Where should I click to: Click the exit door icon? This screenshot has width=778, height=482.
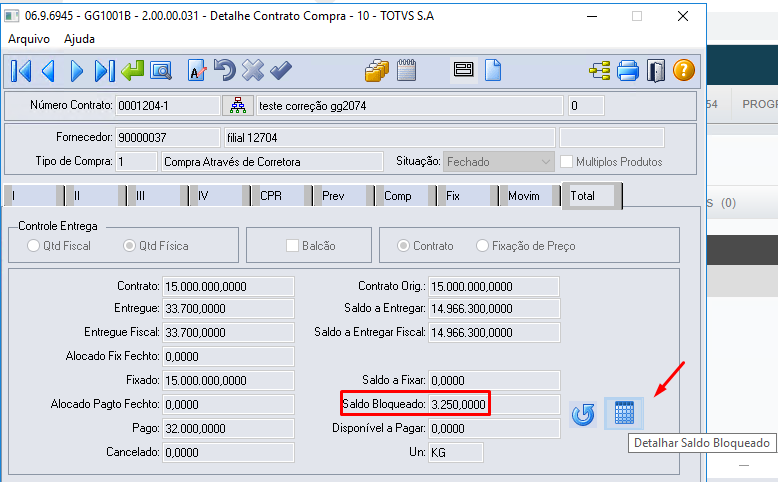655,70
